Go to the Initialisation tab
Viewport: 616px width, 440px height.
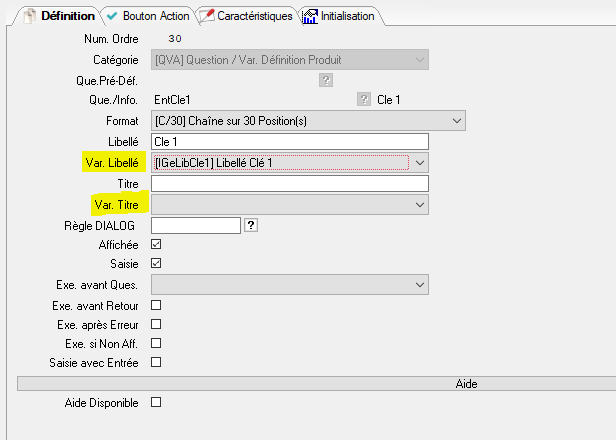click(x=338, y=16)
